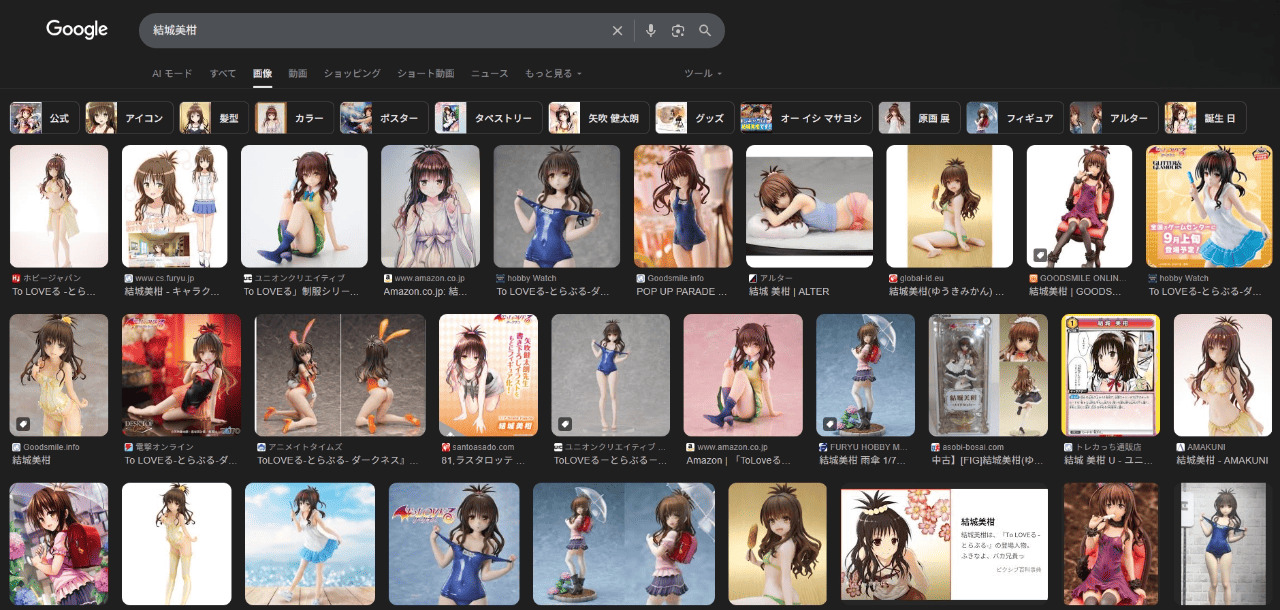Select the アイコン filter chip

pos(129,118)
